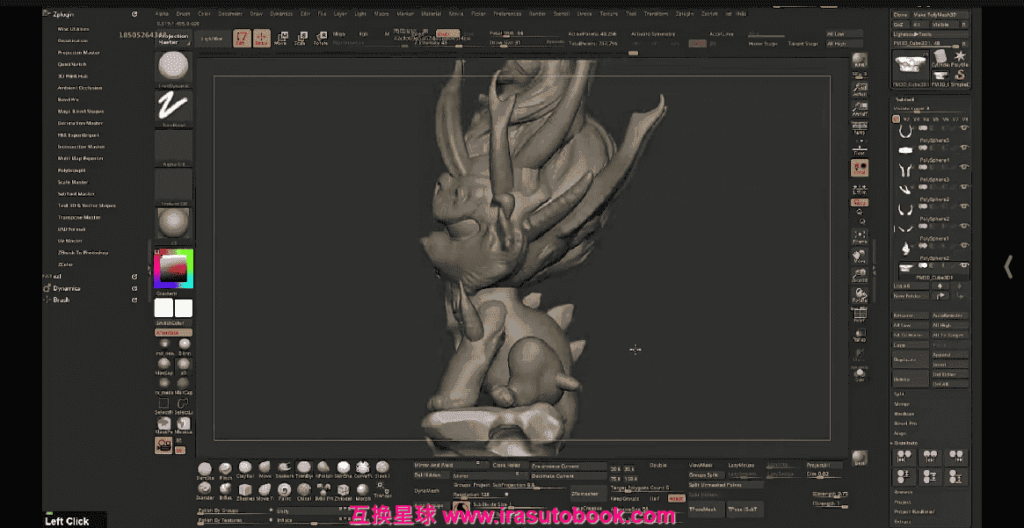Open the Alpha menu
Viewport: 1024px width, 528px height.
pyautogui.click(x=162, y=13)
